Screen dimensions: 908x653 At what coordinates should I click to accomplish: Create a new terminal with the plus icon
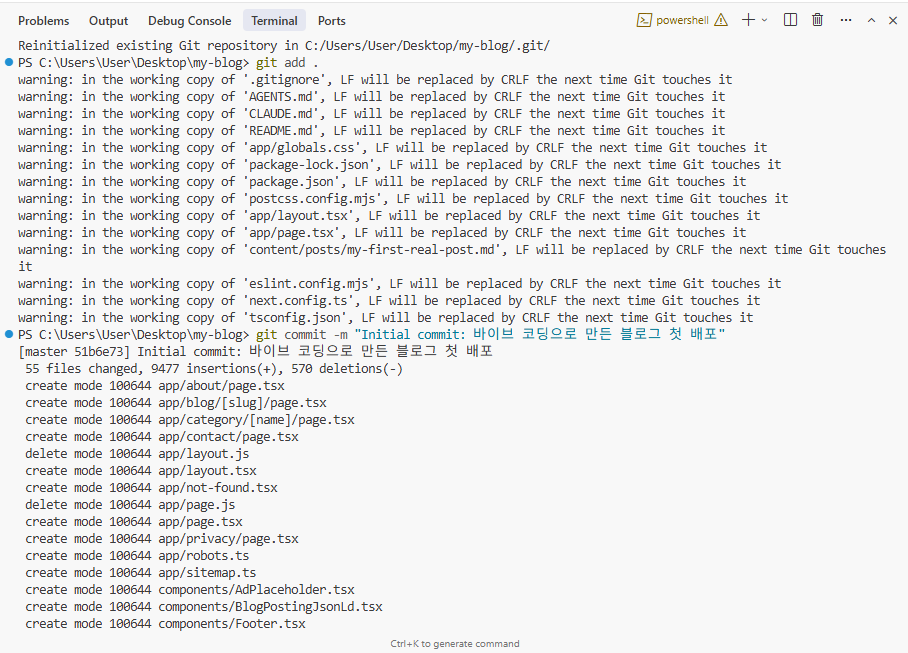[748, 20]
